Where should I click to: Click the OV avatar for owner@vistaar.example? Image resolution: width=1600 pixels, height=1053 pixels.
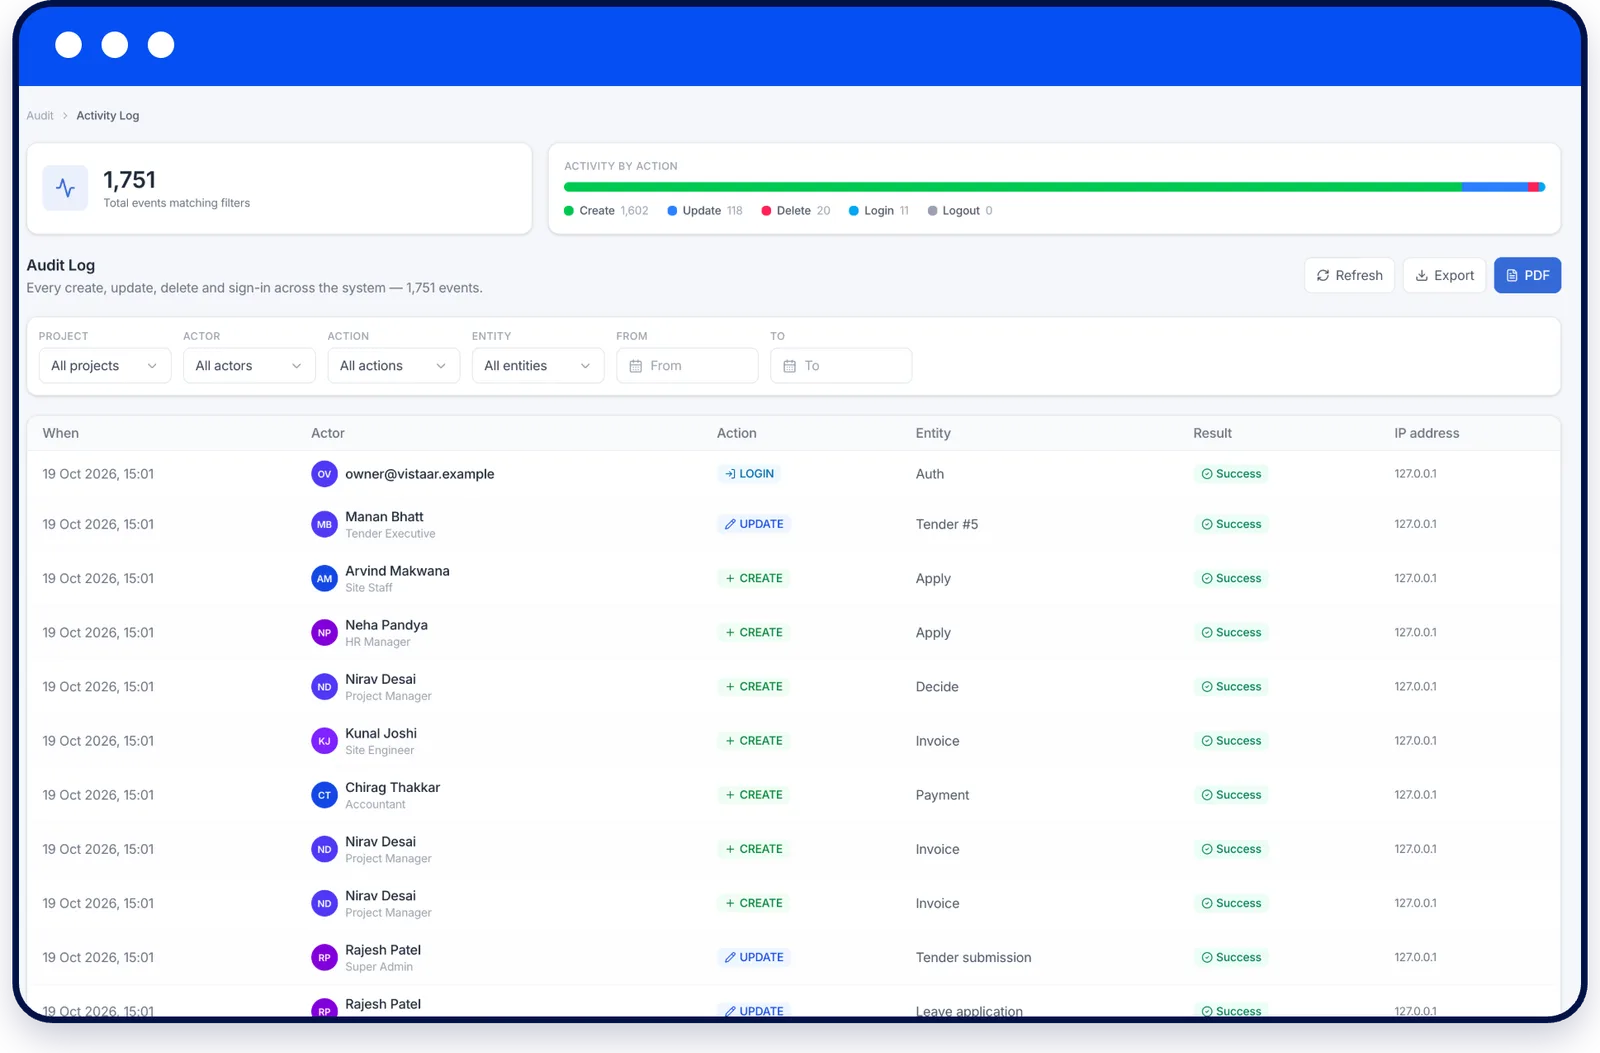pyautogui.click(x=324, y=474)
